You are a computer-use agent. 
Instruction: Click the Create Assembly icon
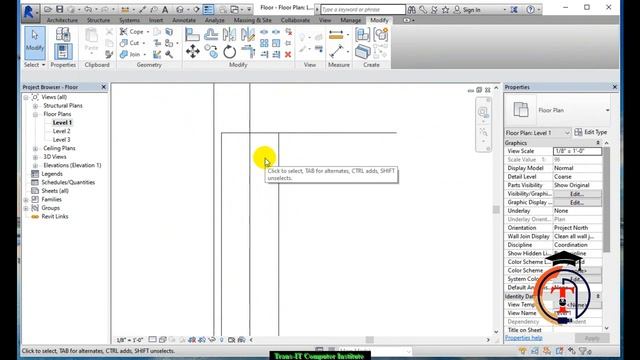[x=362, y=35]
